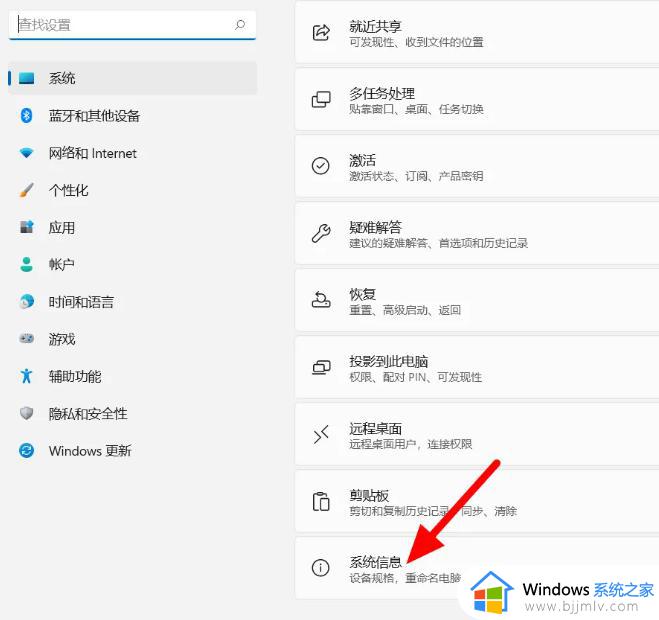Click the 帐户 label in the sidebar

tap(62, 264)
